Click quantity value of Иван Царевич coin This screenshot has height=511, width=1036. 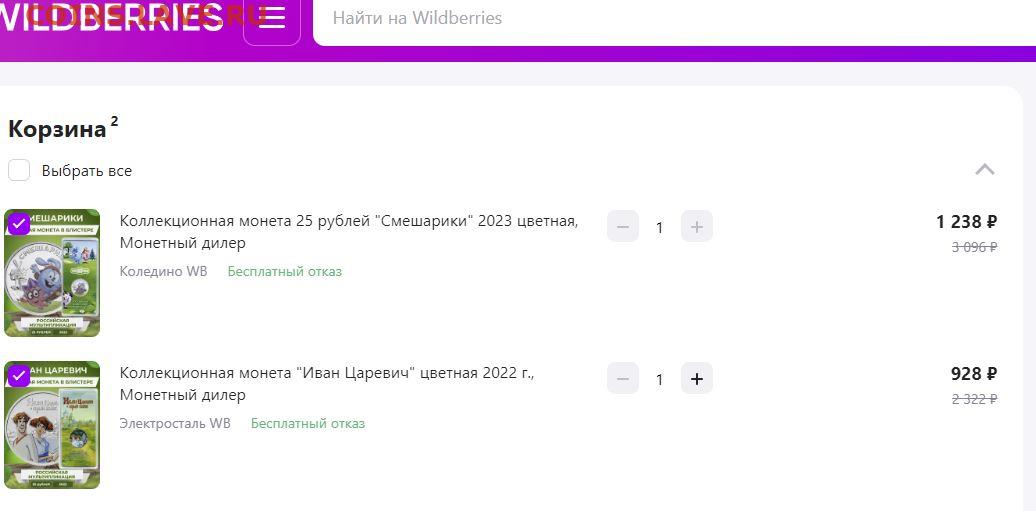[x=659, y=380]
